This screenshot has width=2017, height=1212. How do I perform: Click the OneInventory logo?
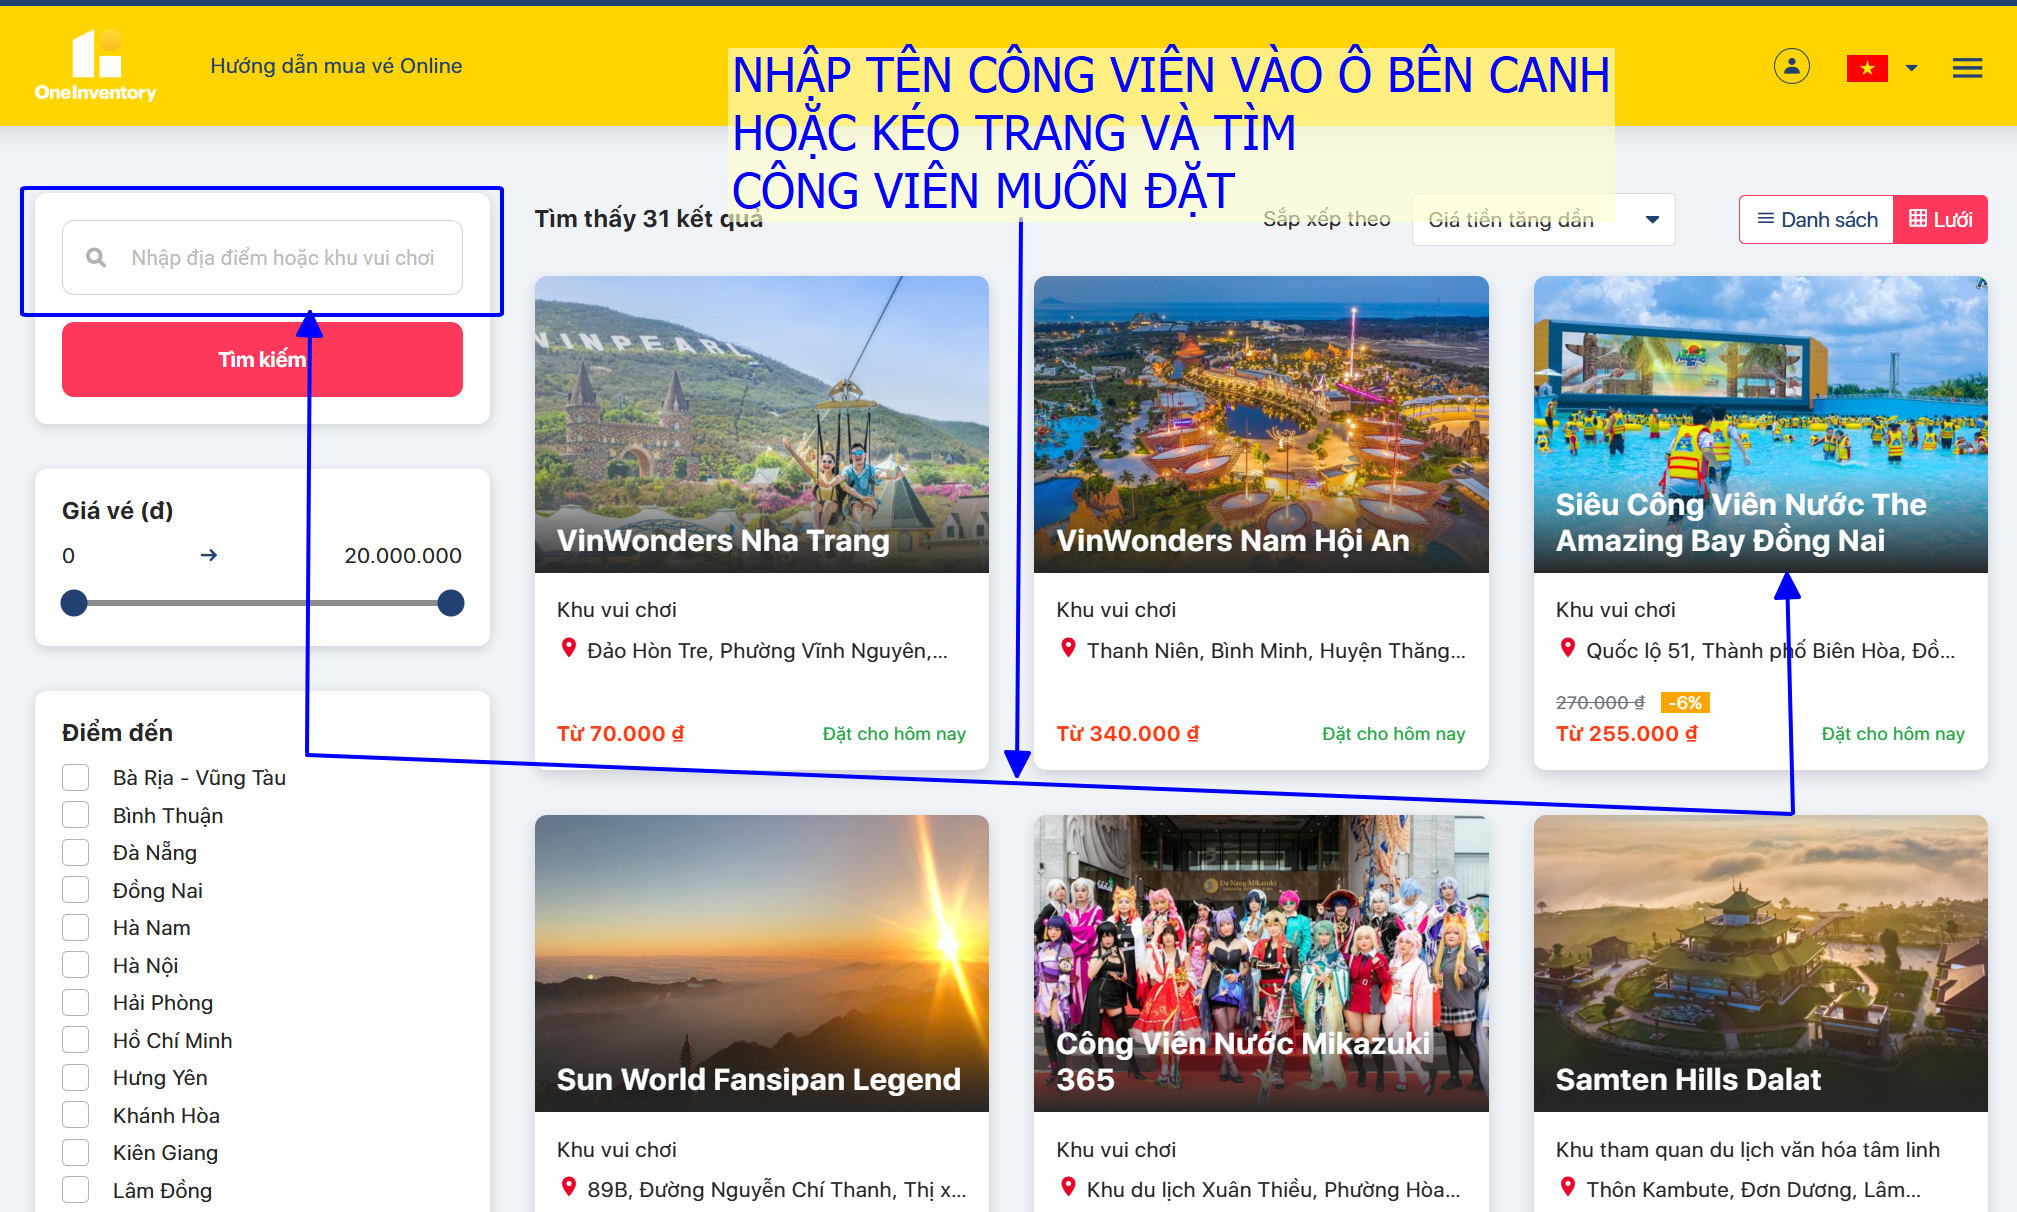tap(96, 66)
